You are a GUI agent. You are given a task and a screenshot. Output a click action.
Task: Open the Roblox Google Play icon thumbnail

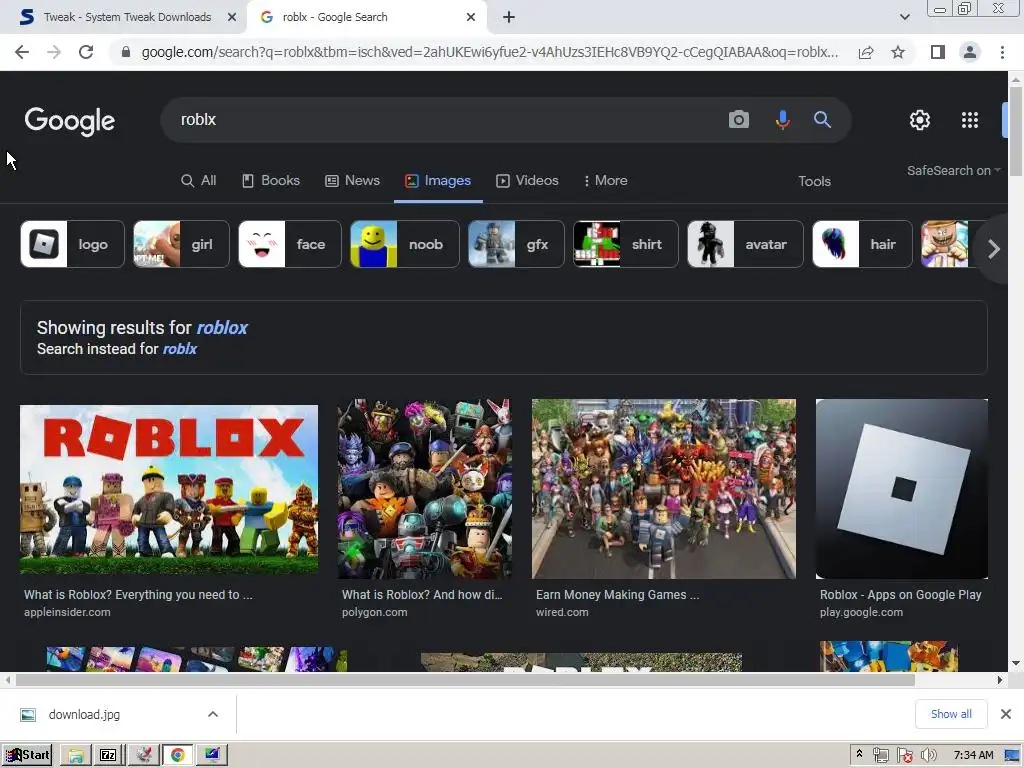click(902, 489)
